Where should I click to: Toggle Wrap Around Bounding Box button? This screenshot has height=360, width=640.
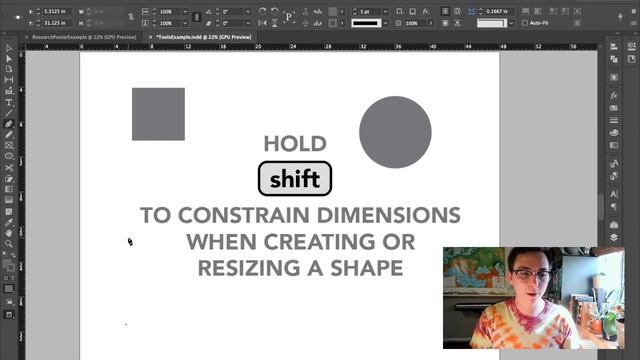[x=457, y=11]
